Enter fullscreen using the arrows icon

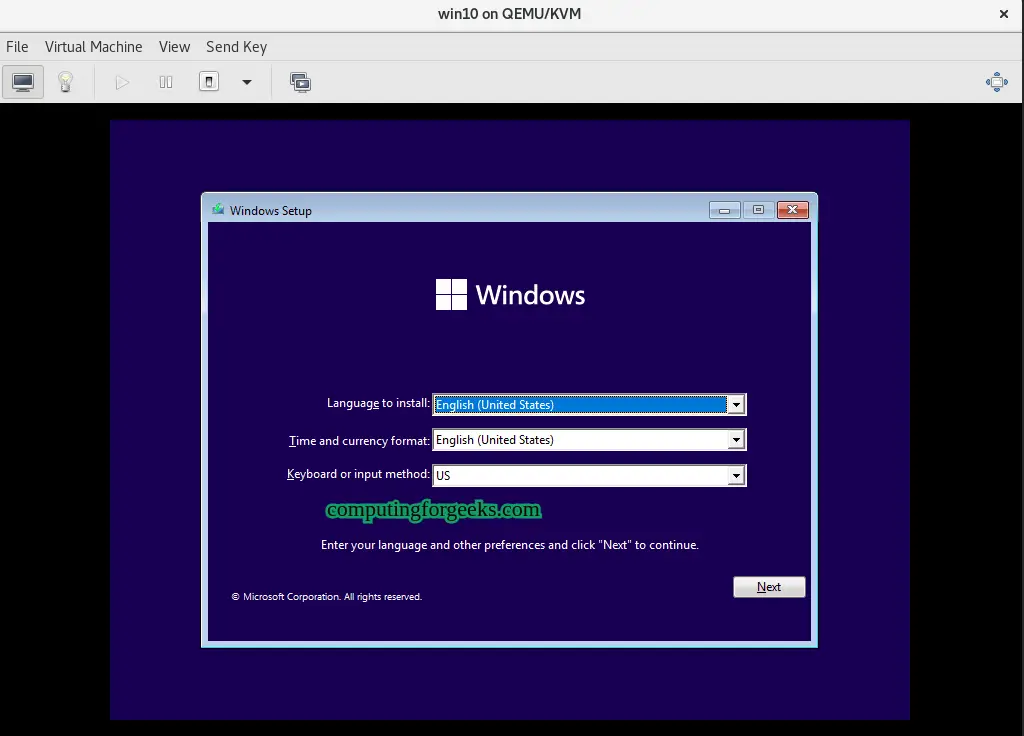[996, 82]
